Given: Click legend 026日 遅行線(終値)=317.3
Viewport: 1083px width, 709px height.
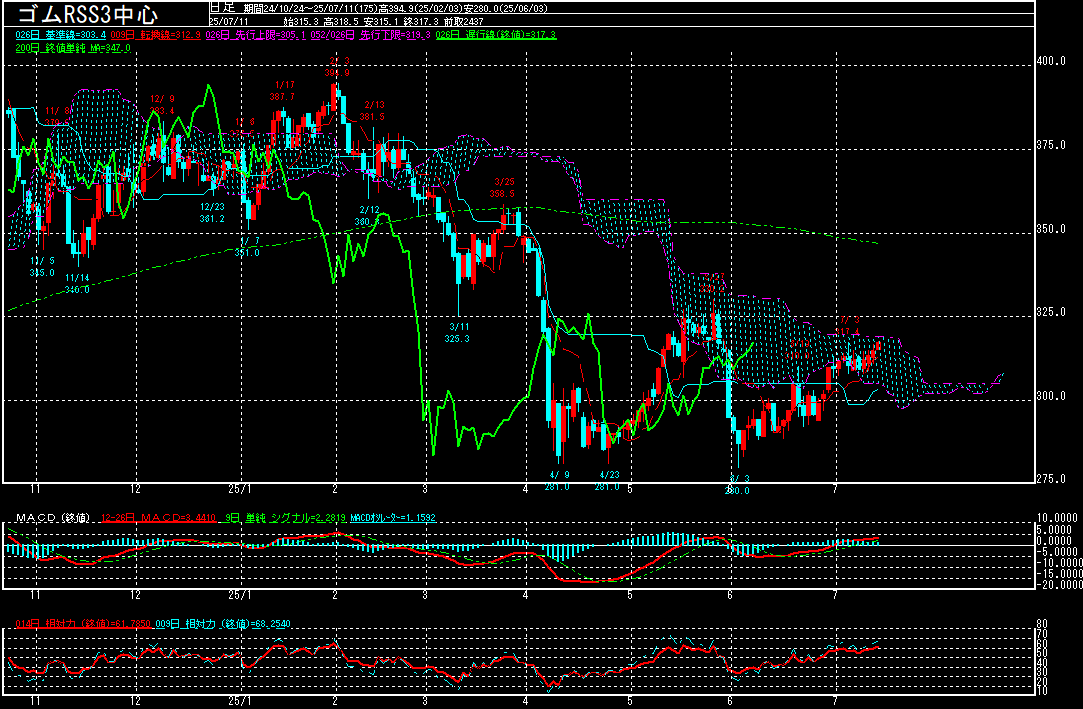Looking at the screenshot, I should tap(496, 35).
